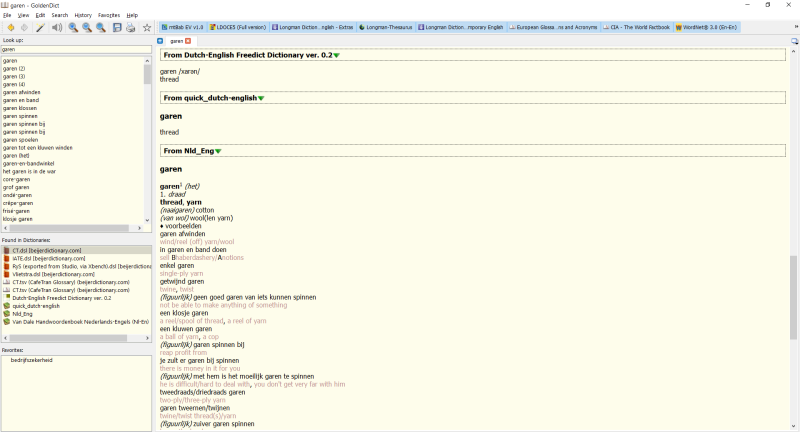This screenshot has height=432, width=800.
Task: Select 'klosje garen' in word list
Action: [18, 219]
